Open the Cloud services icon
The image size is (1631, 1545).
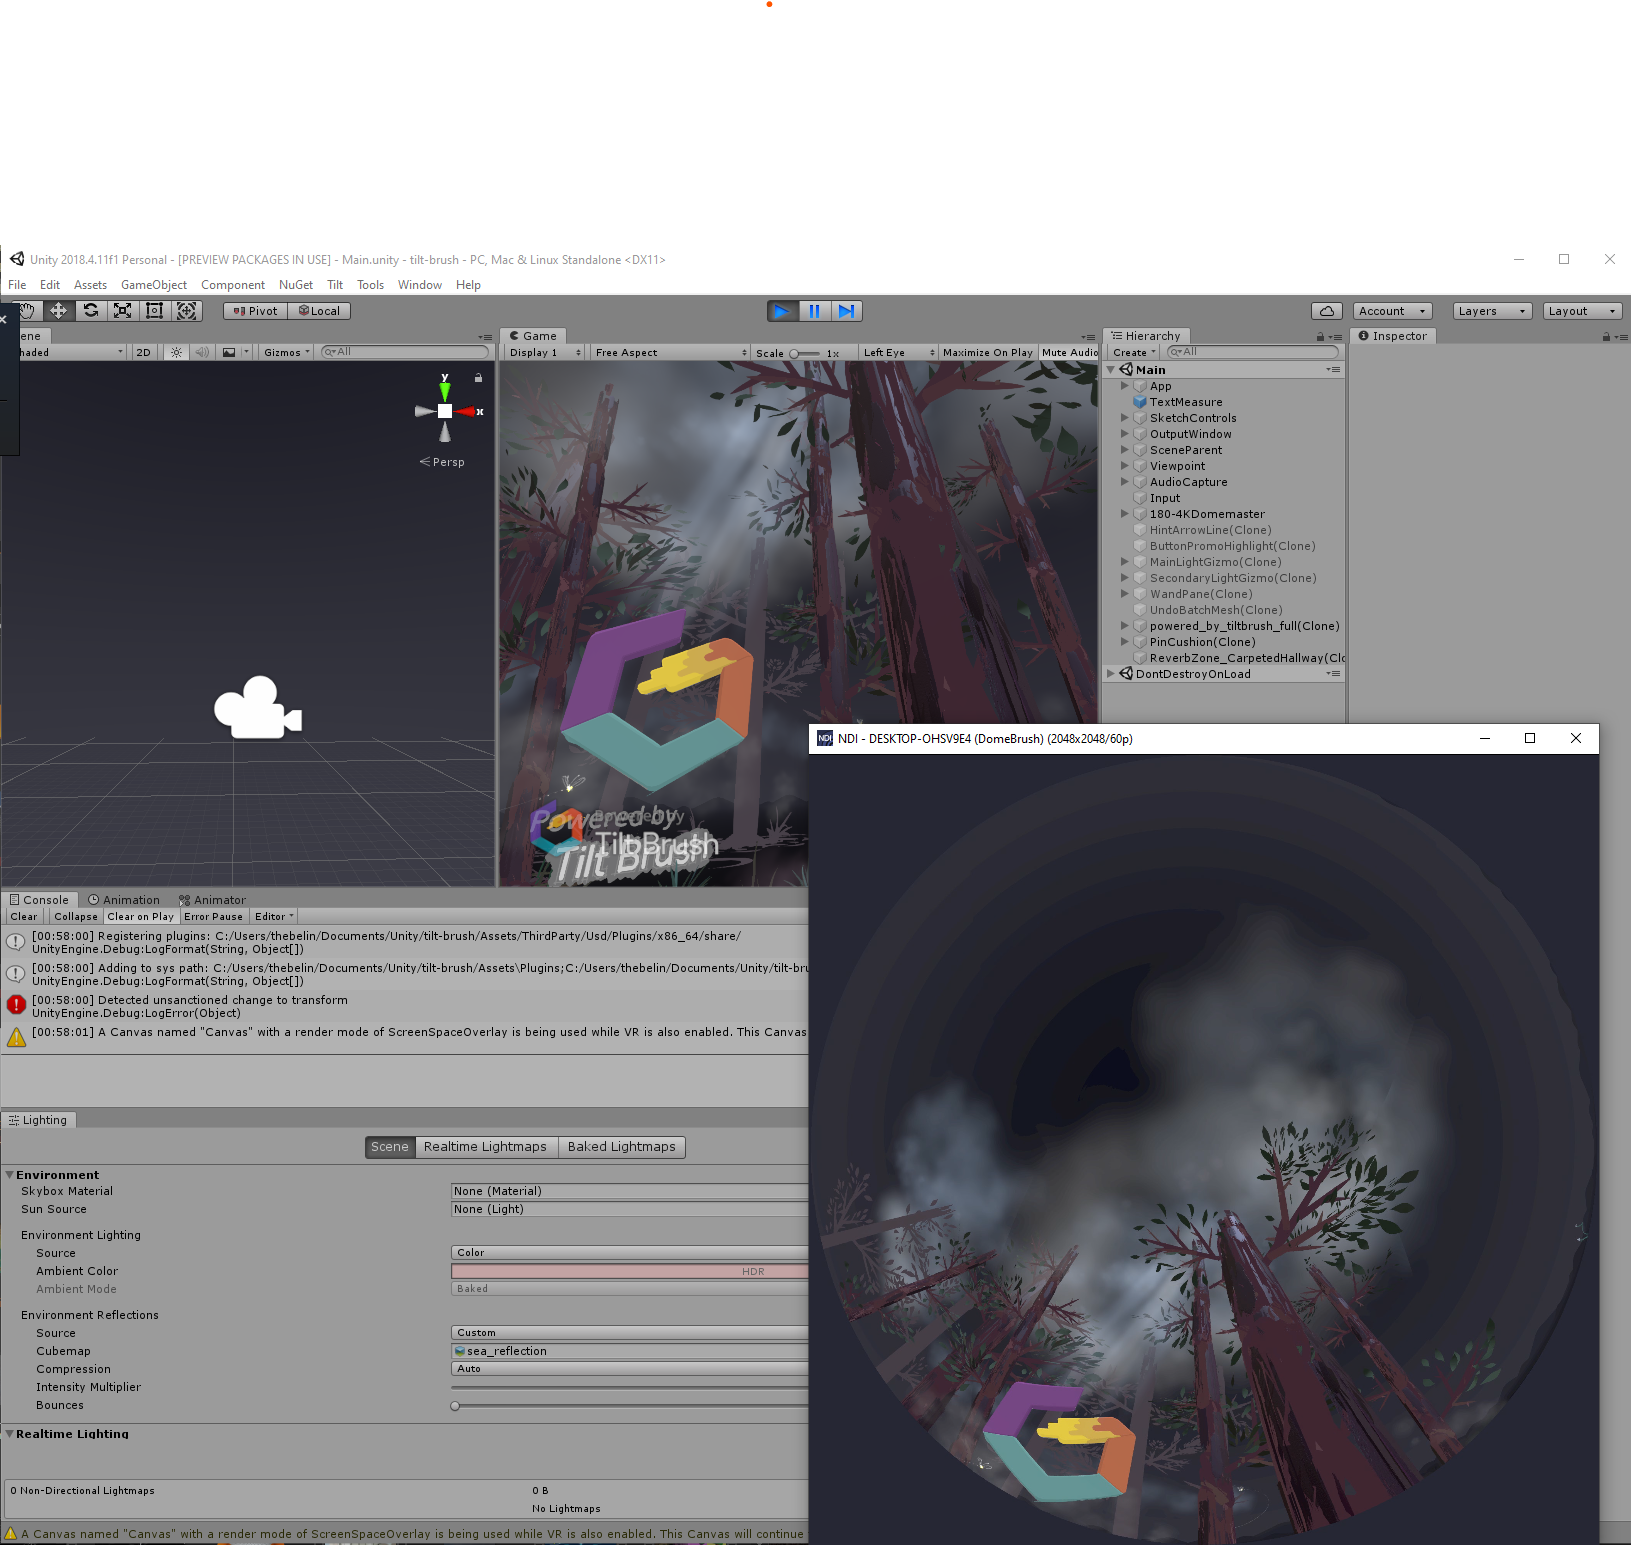[1327, 311]
